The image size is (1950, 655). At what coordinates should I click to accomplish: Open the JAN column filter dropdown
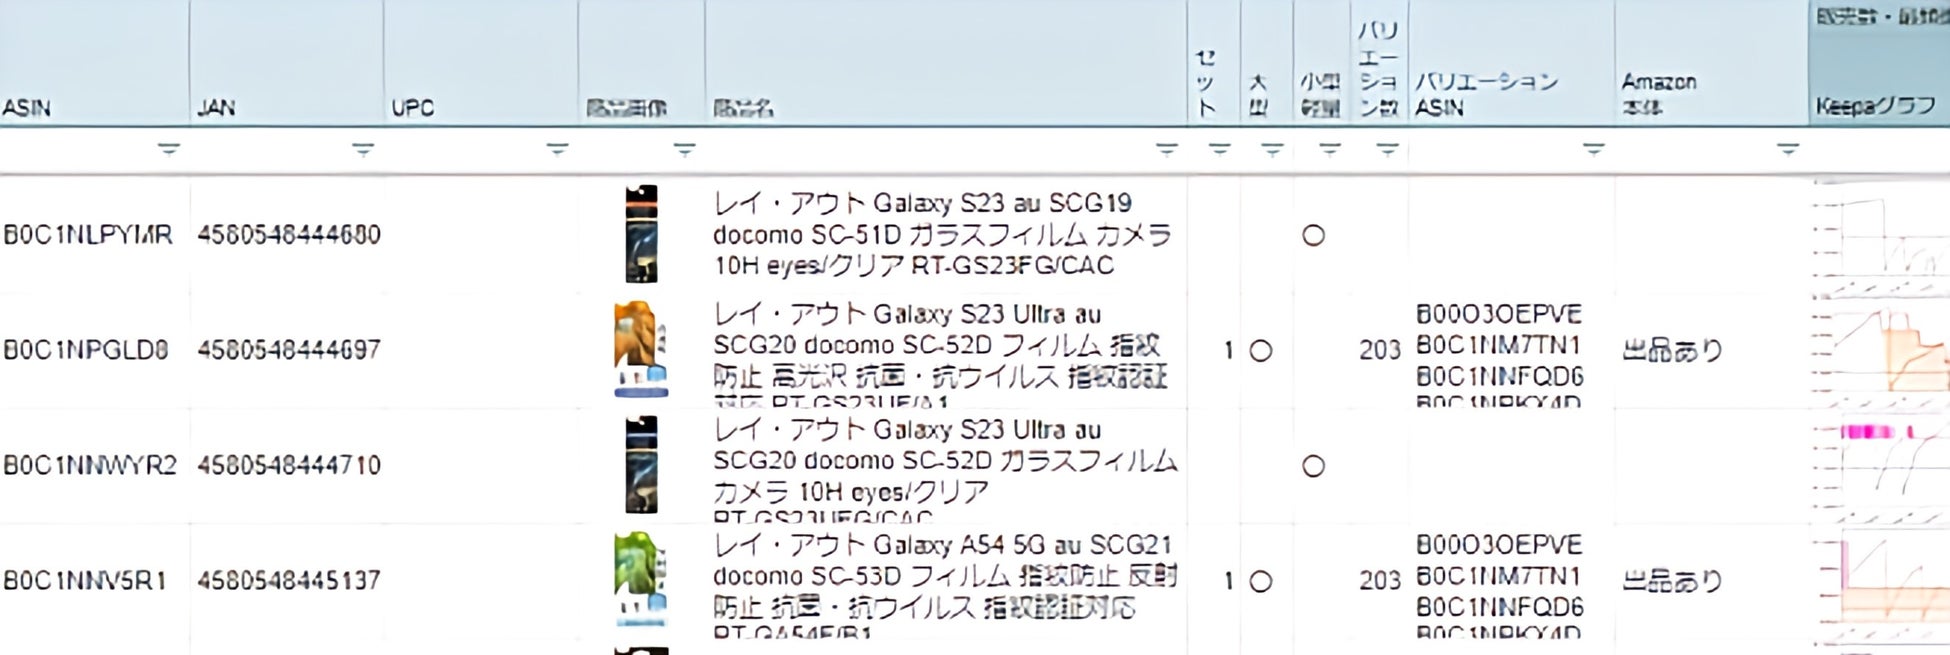[x=363, y=150]
